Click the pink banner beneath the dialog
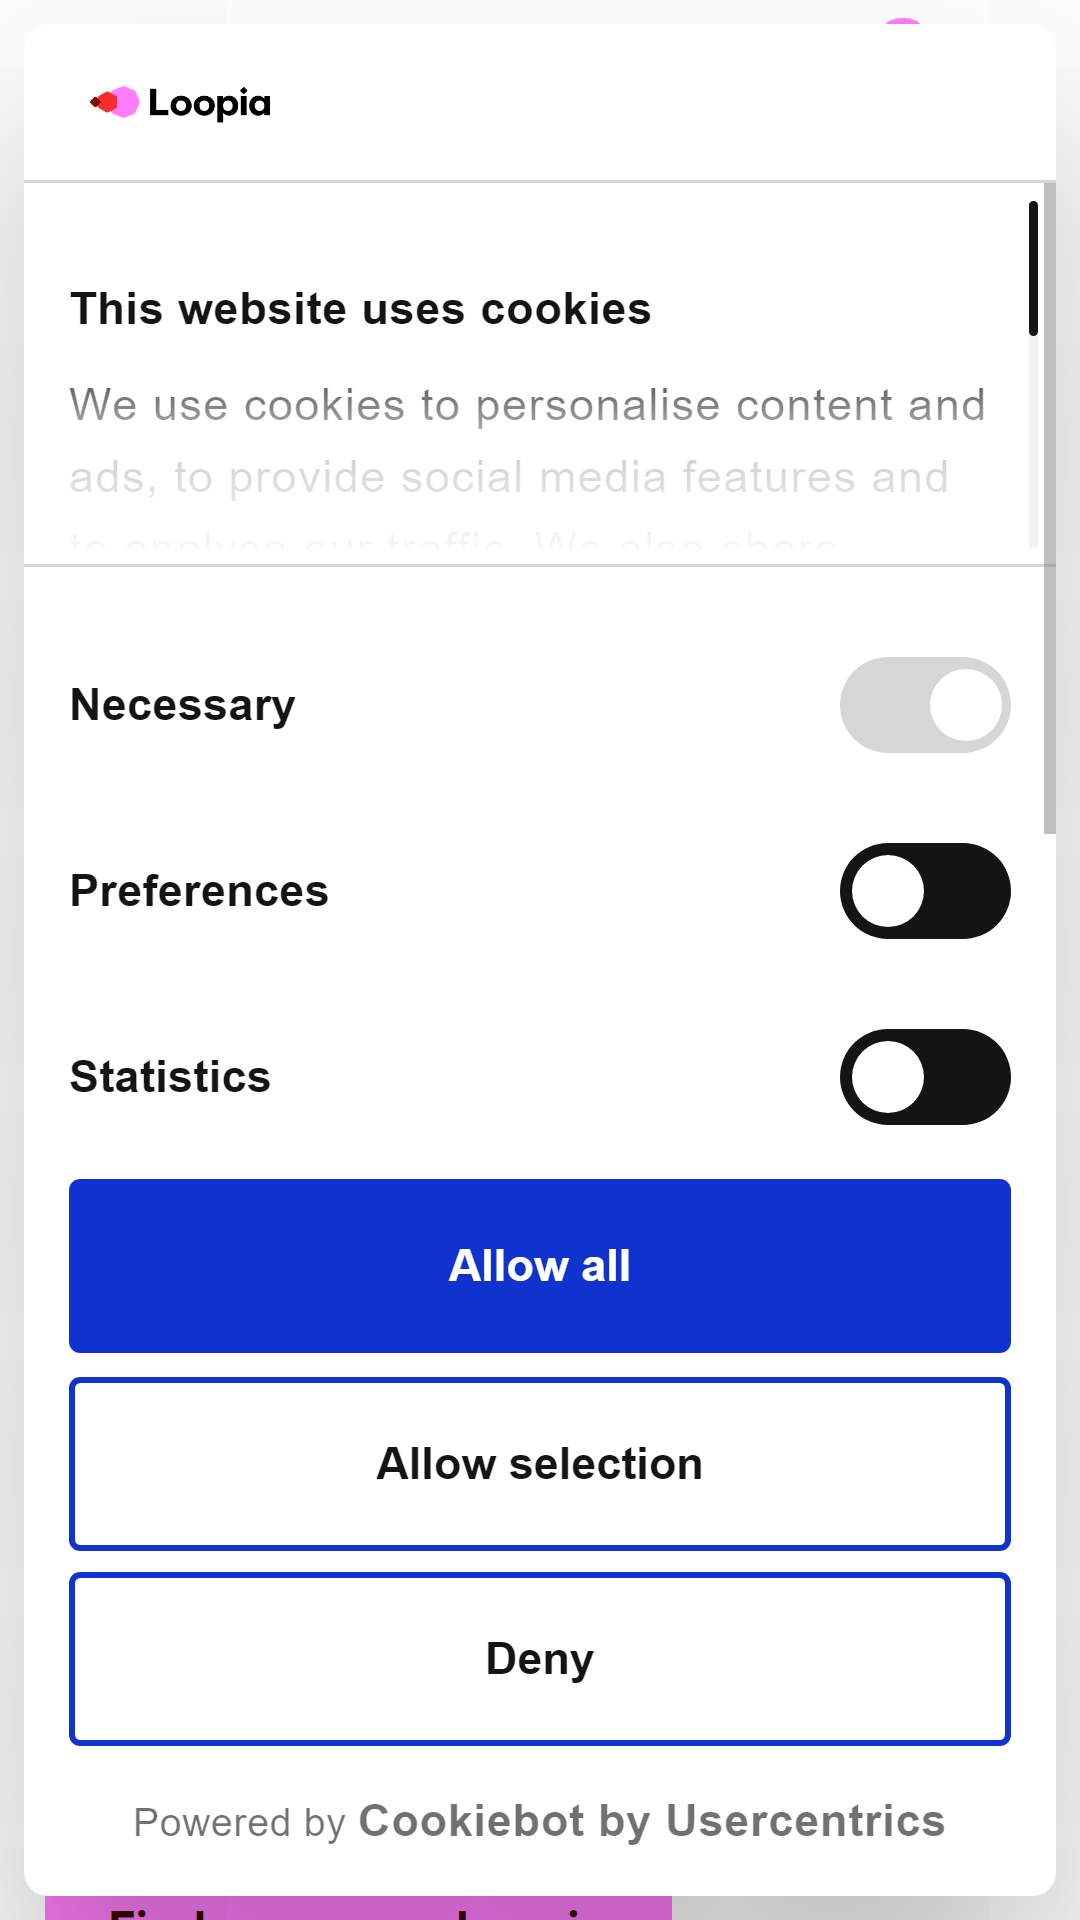The image size is (1080, 1920). click(x=358, y=1908)
